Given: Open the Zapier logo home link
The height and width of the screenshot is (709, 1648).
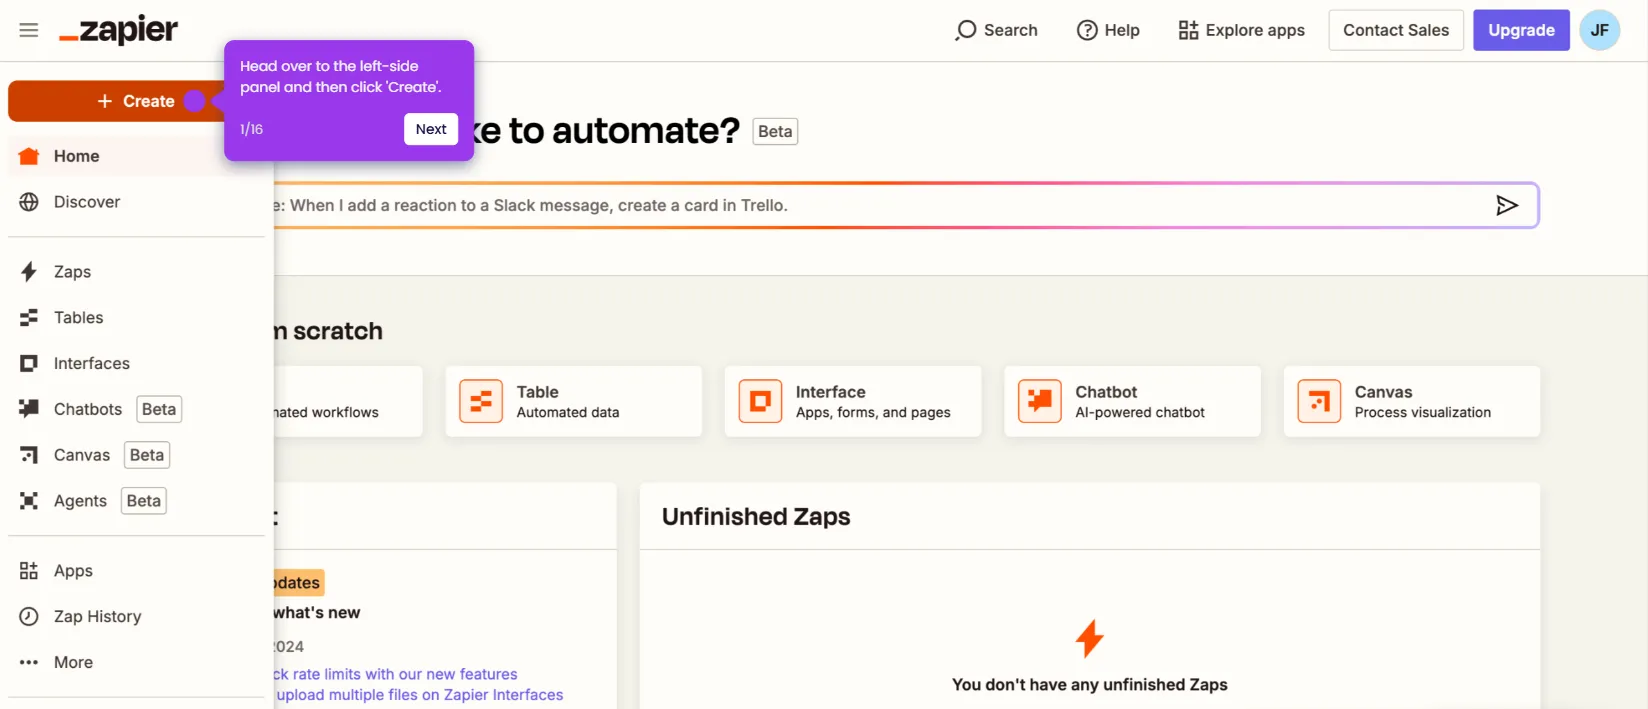Looking at the screenshot, I should 118,31.
